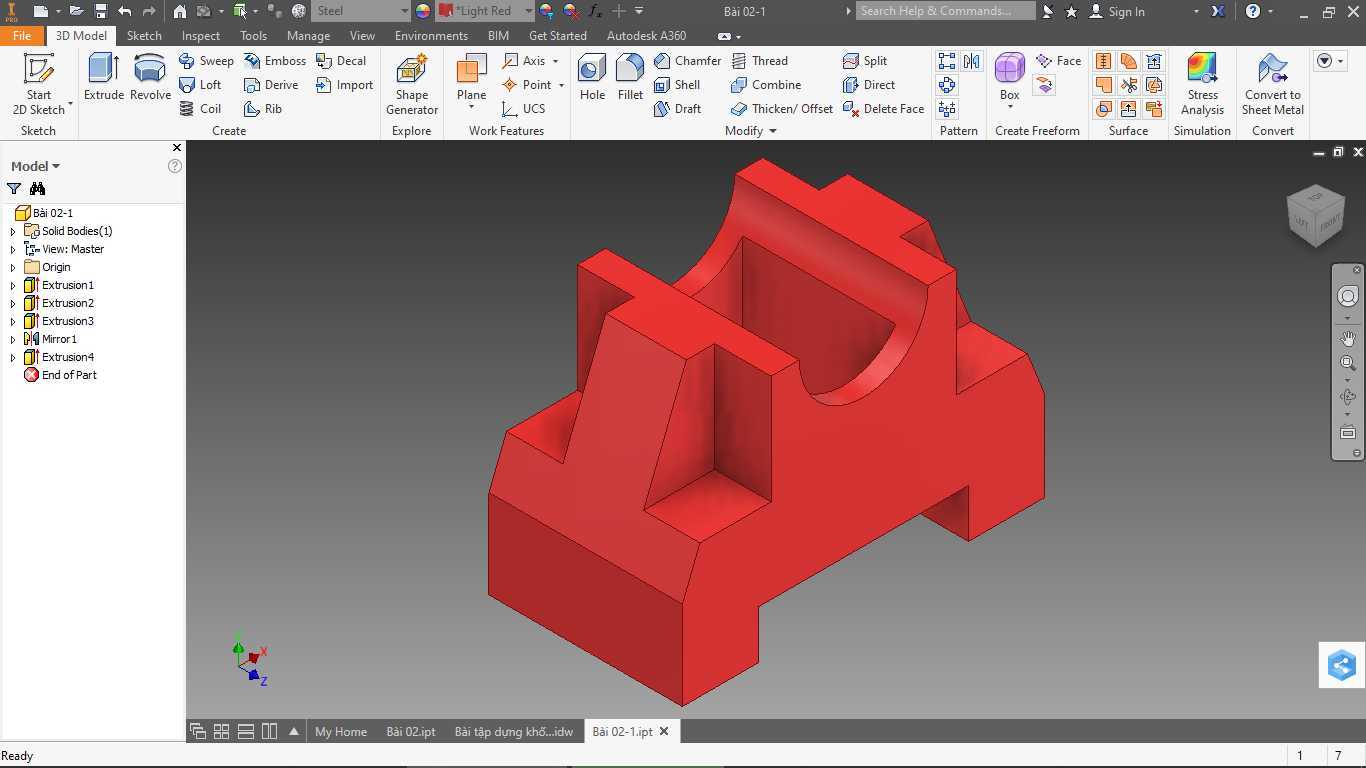This screenshot has height=768, width=1366.
Task: Click the browser filter icon
Action: pyautogui.click(x=14, y=189)
